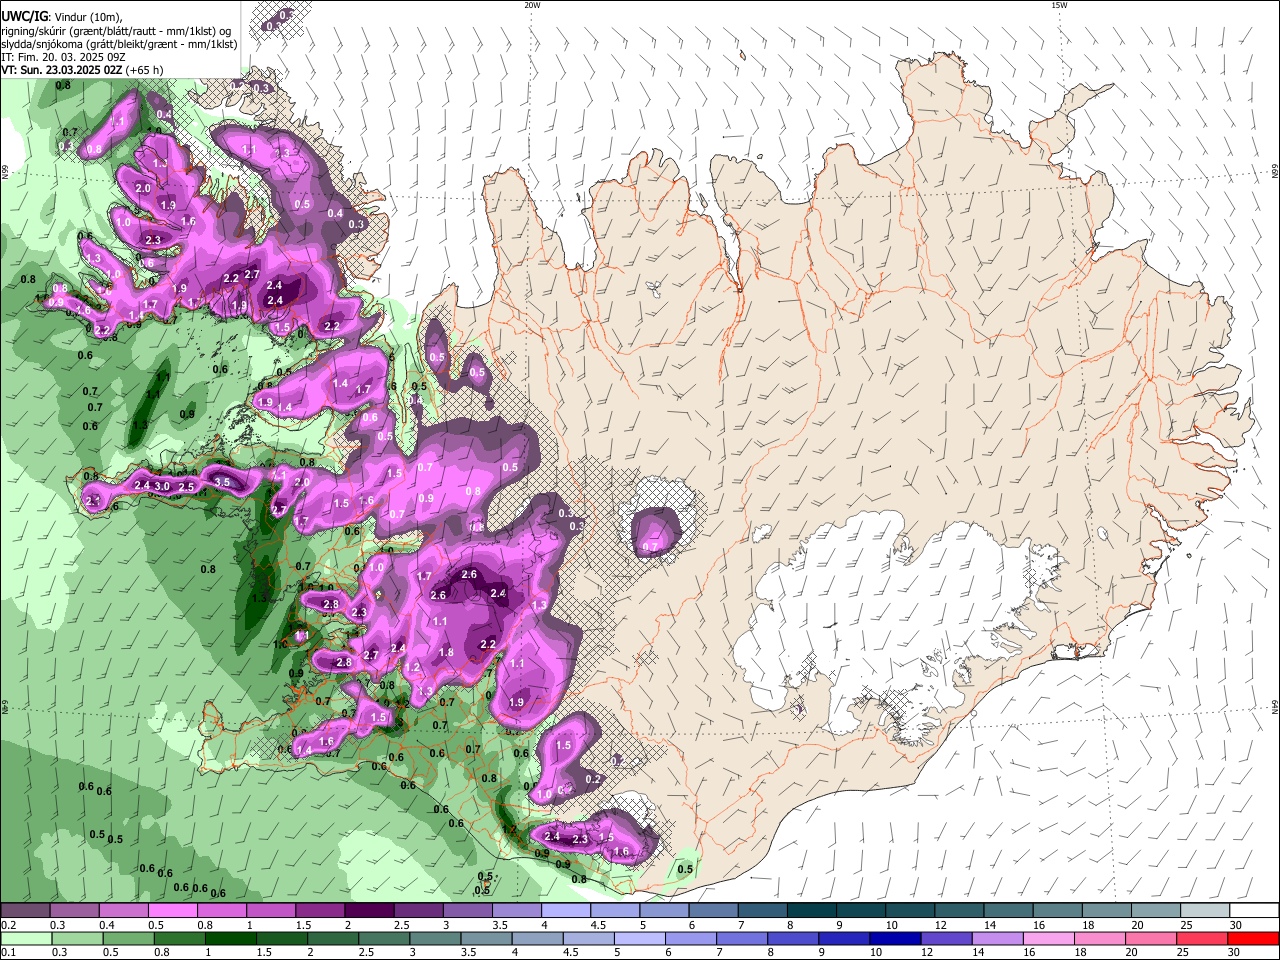Viewport: 1280px width, 960px height.
Task: Pick the darkest purple 2 swatch, upper legend row
Action: (x=369, y=911)
